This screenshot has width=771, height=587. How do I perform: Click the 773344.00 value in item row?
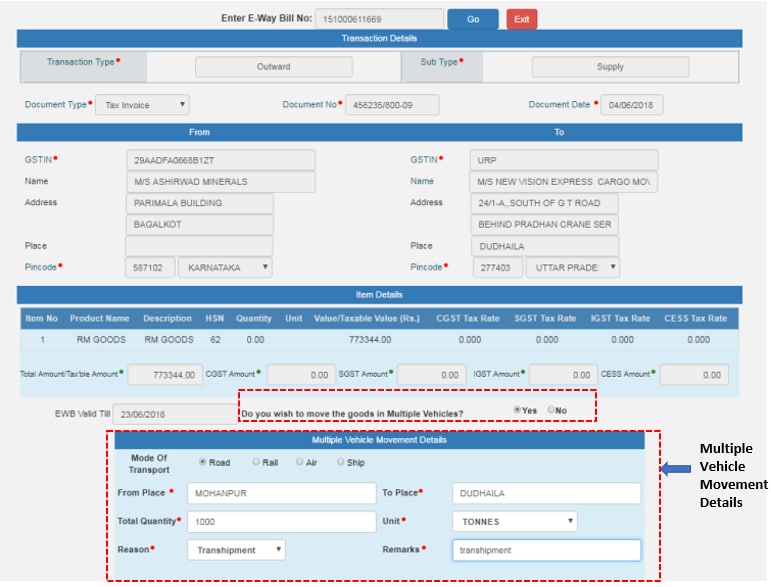point(370,340)
